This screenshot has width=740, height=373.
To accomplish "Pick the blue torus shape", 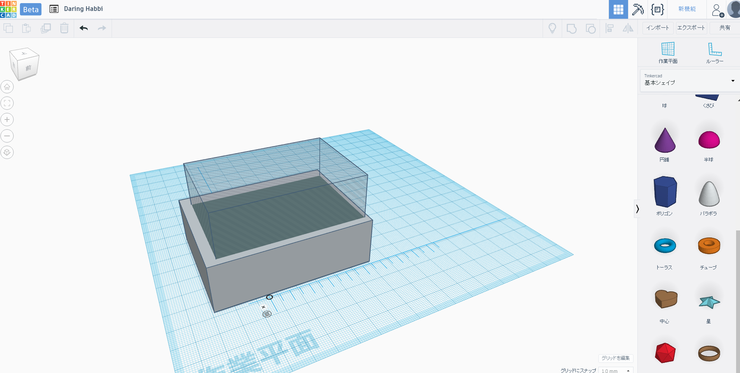I will (x=664, y=246).
